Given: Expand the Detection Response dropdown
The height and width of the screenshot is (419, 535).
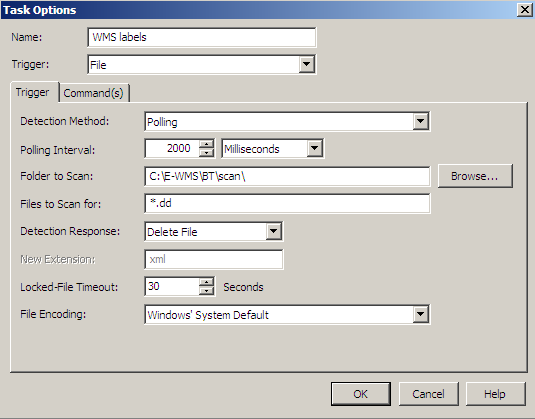Looking at the screenshot, I should 274,231.
